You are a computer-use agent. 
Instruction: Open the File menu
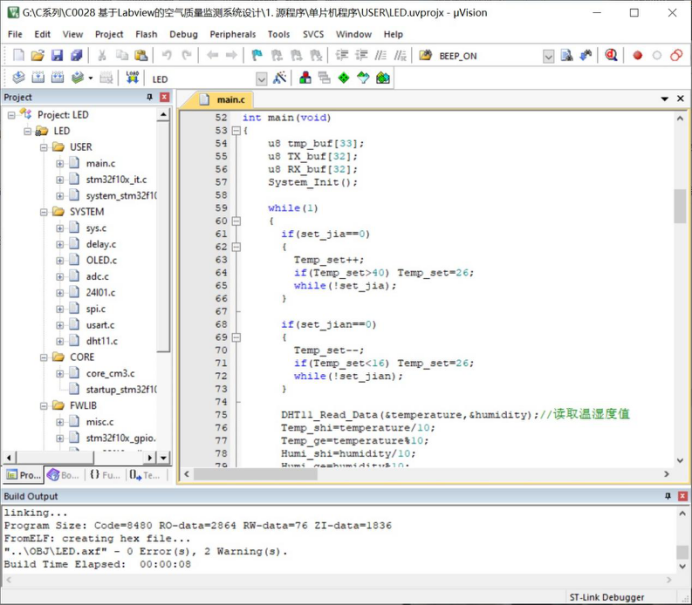coord(15,34)
